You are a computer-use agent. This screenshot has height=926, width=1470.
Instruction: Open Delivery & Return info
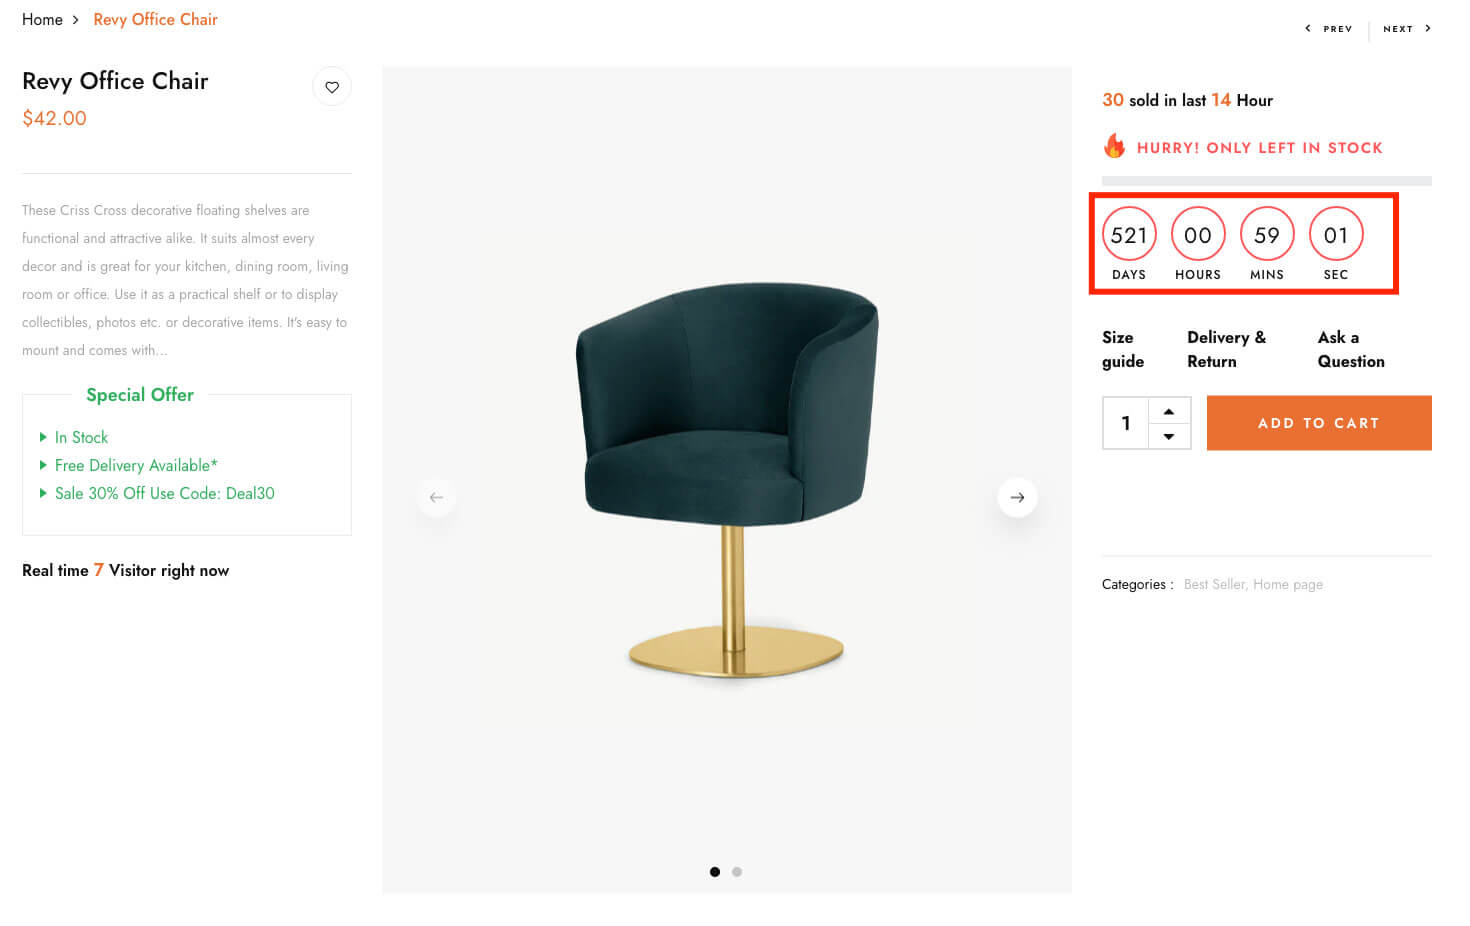1227,349
